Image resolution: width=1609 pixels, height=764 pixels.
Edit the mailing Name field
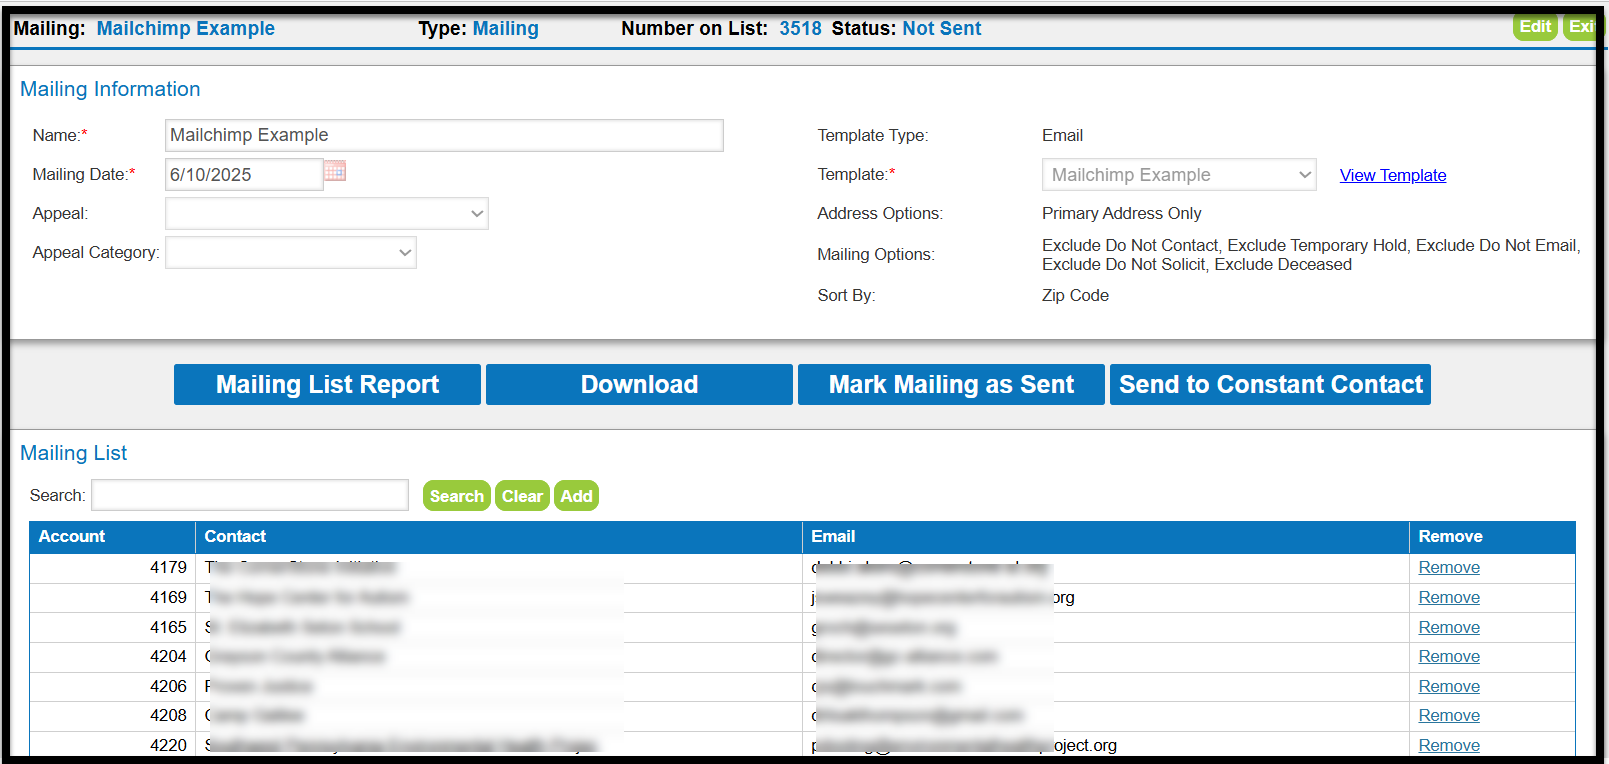444,135
